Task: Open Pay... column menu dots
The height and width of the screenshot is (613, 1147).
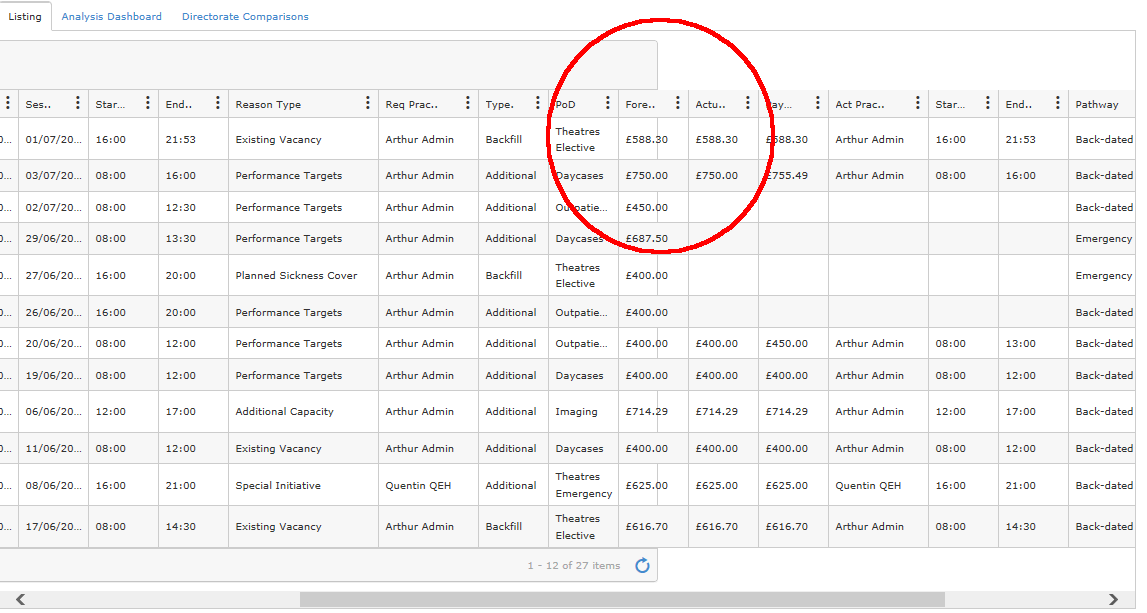Action: (817, 103)
